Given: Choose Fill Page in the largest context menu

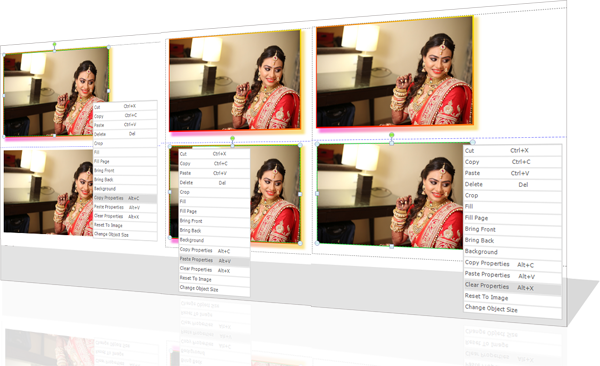Looking at the screenshot, I should pyautogui.click(x=512, y=218).
